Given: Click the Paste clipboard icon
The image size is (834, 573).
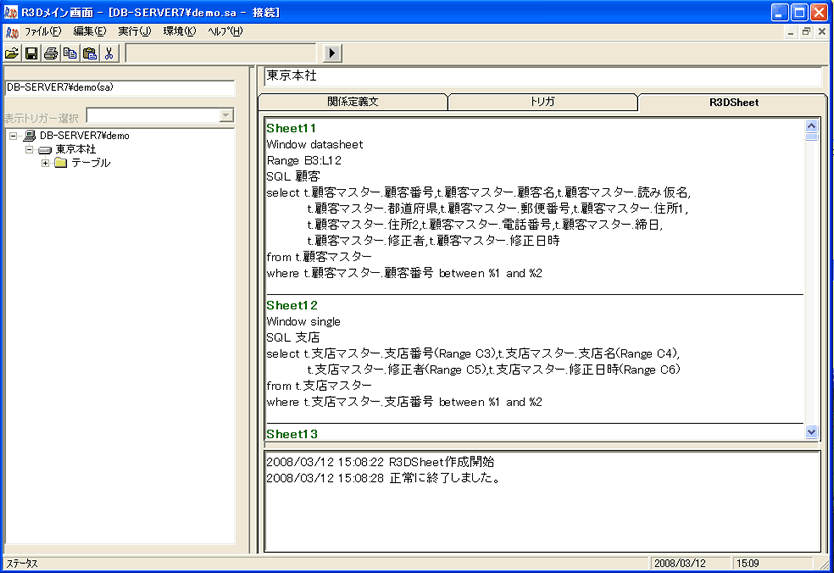Looking at the screenshot, I should click(x=89, y=53).
